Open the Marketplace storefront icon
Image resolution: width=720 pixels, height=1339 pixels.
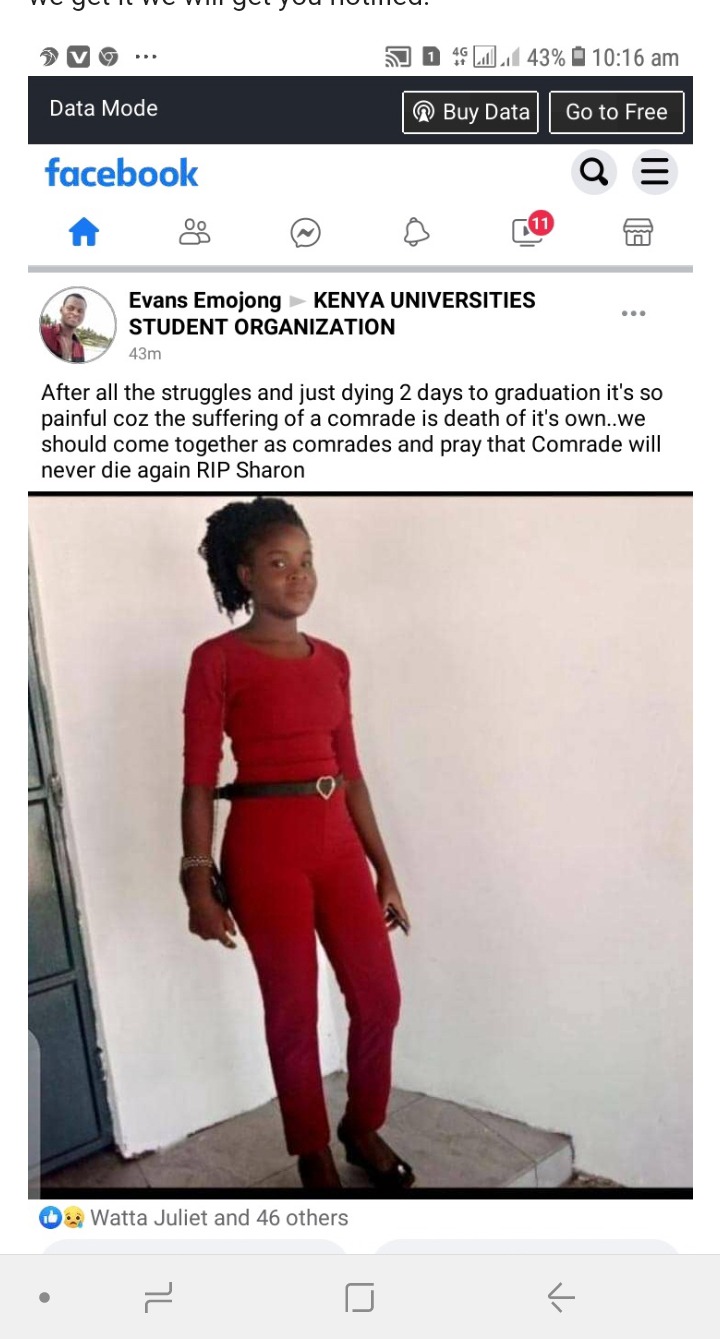click(x=638, y=232)
